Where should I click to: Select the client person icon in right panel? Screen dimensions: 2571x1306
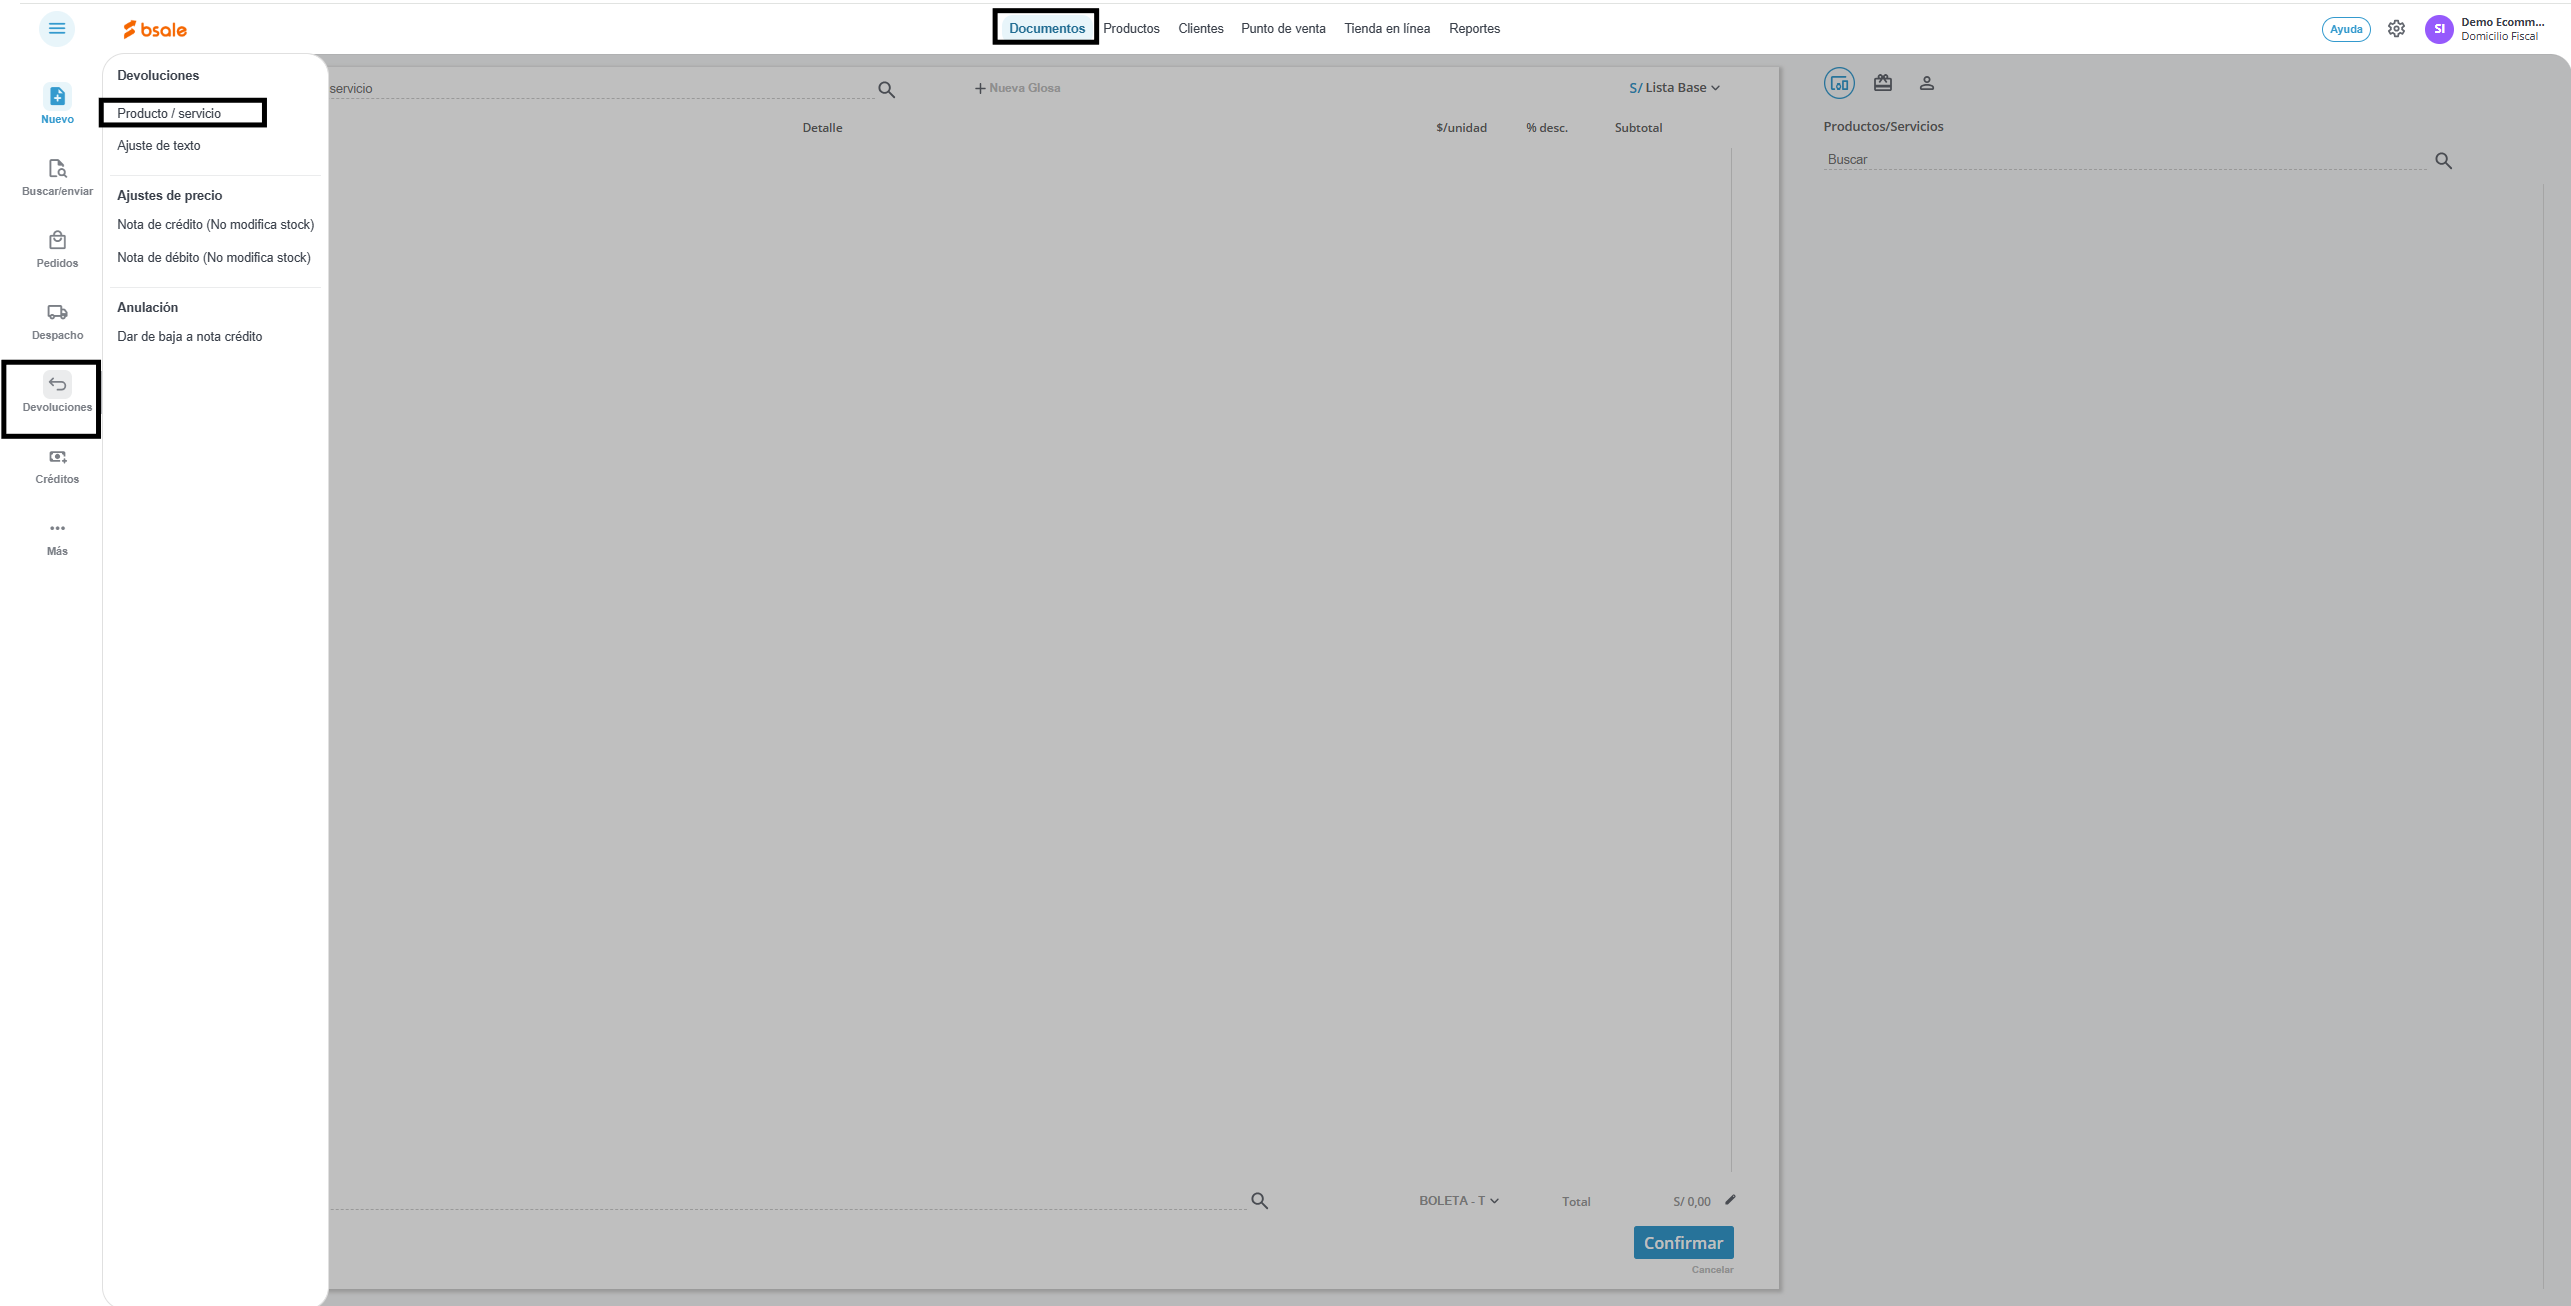click(1927, 83)
